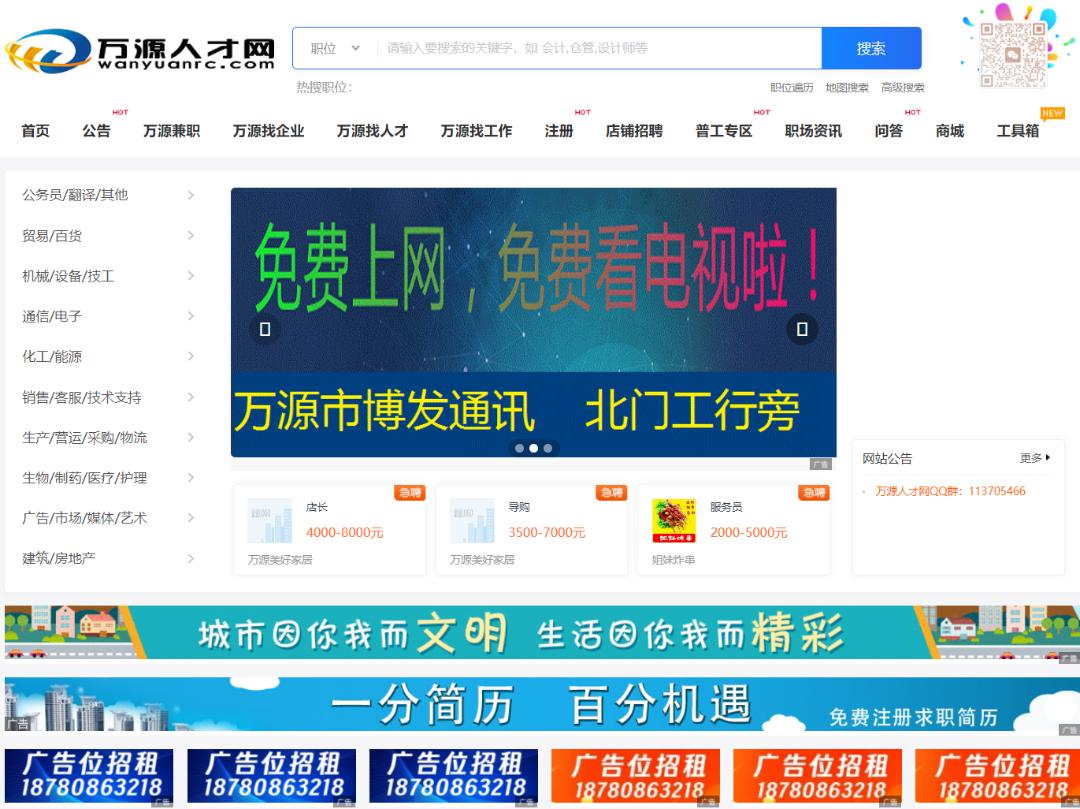The image size is (1080, 809).
Task: Open the 服务员 job company logo
Action: click(674, 521)
